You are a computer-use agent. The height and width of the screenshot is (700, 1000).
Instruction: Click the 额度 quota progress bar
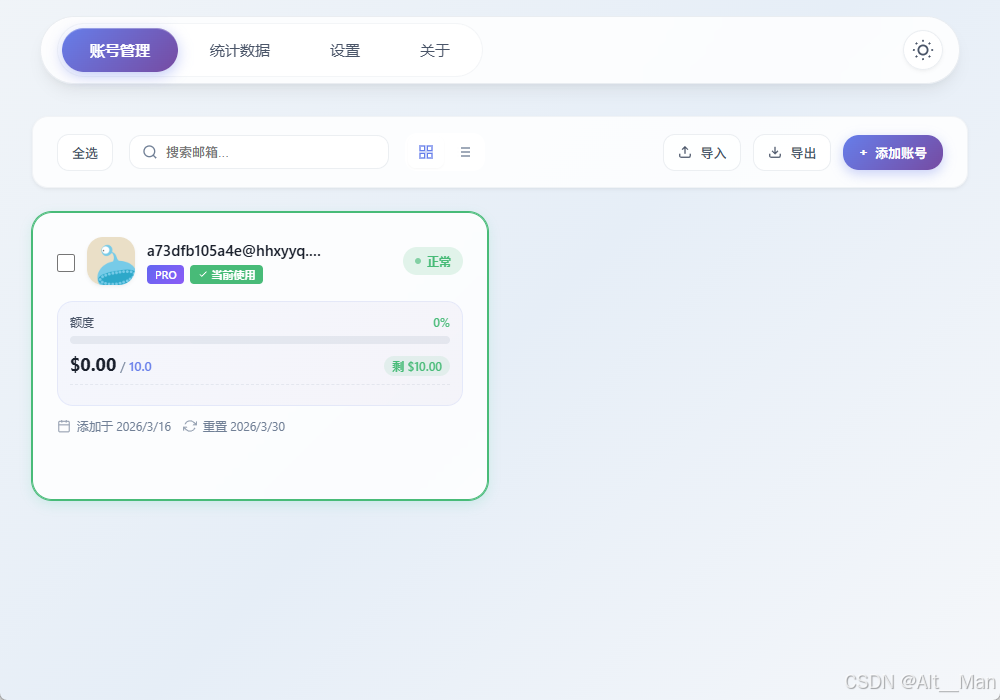tap(259, 340)
